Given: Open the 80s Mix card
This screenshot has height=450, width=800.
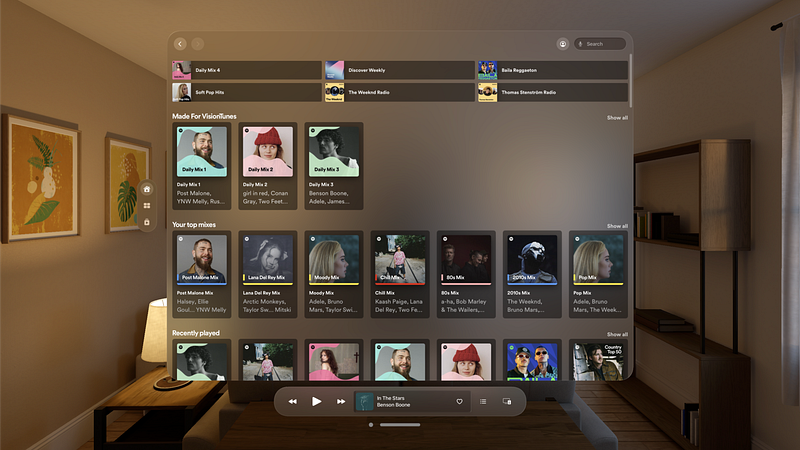Looking at the screenshot, I should [466, 274].
